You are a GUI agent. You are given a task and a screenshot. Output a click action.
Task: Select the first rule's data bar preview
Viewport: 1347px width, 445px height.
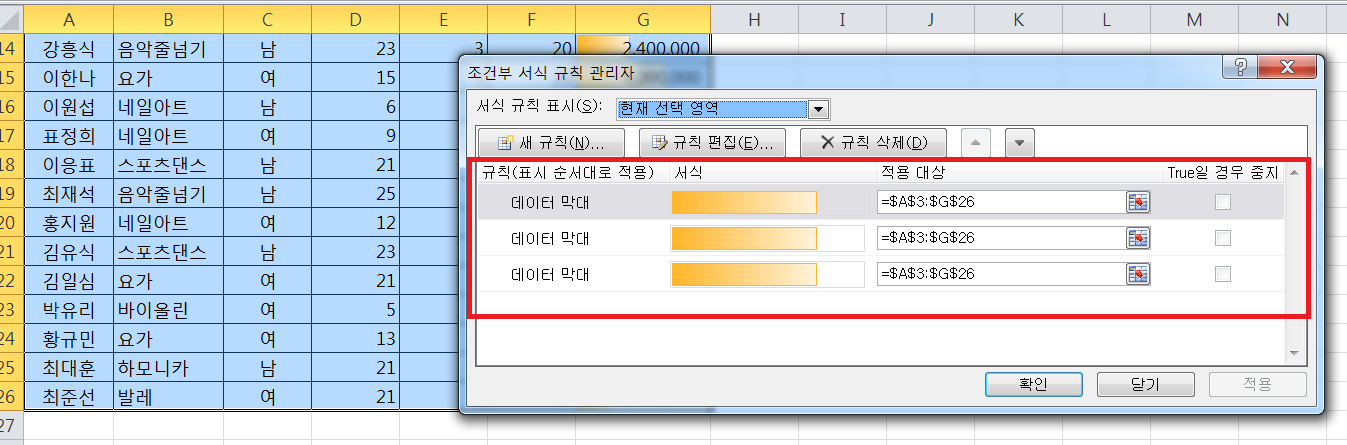(744, 203)
